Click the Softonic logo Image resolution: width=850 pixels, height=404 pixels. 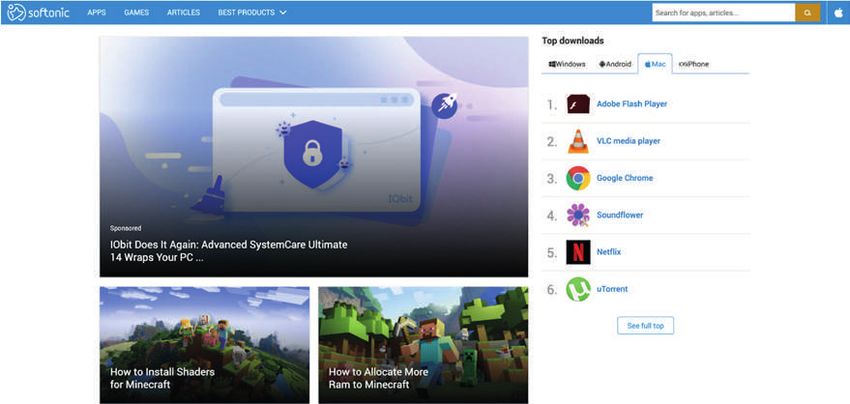[38, 12]
